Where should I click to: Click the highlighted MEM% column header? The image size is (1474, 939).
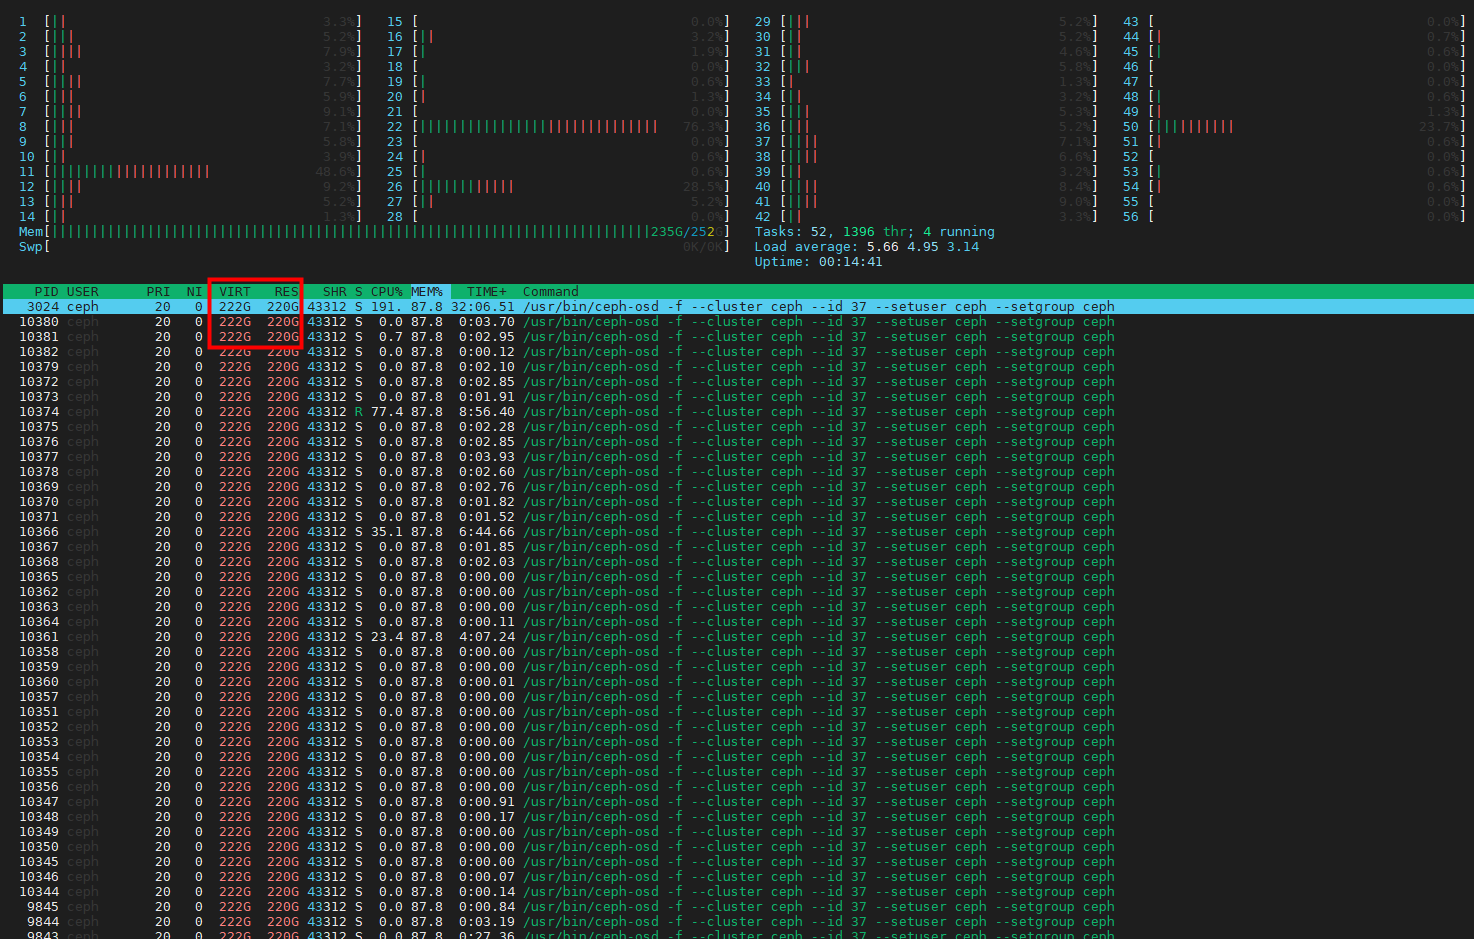tap(427, 292)
